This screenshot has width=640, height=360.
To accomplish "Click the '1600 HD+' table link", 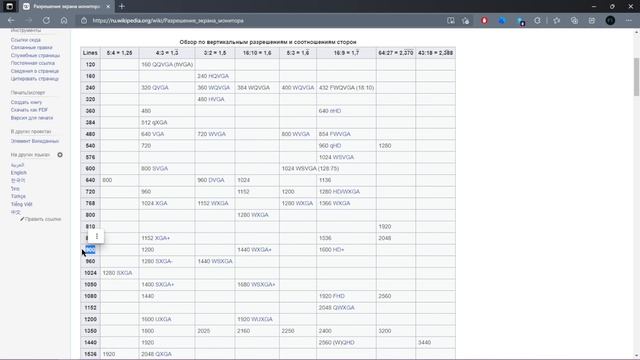I will click(x=331, y=250).
